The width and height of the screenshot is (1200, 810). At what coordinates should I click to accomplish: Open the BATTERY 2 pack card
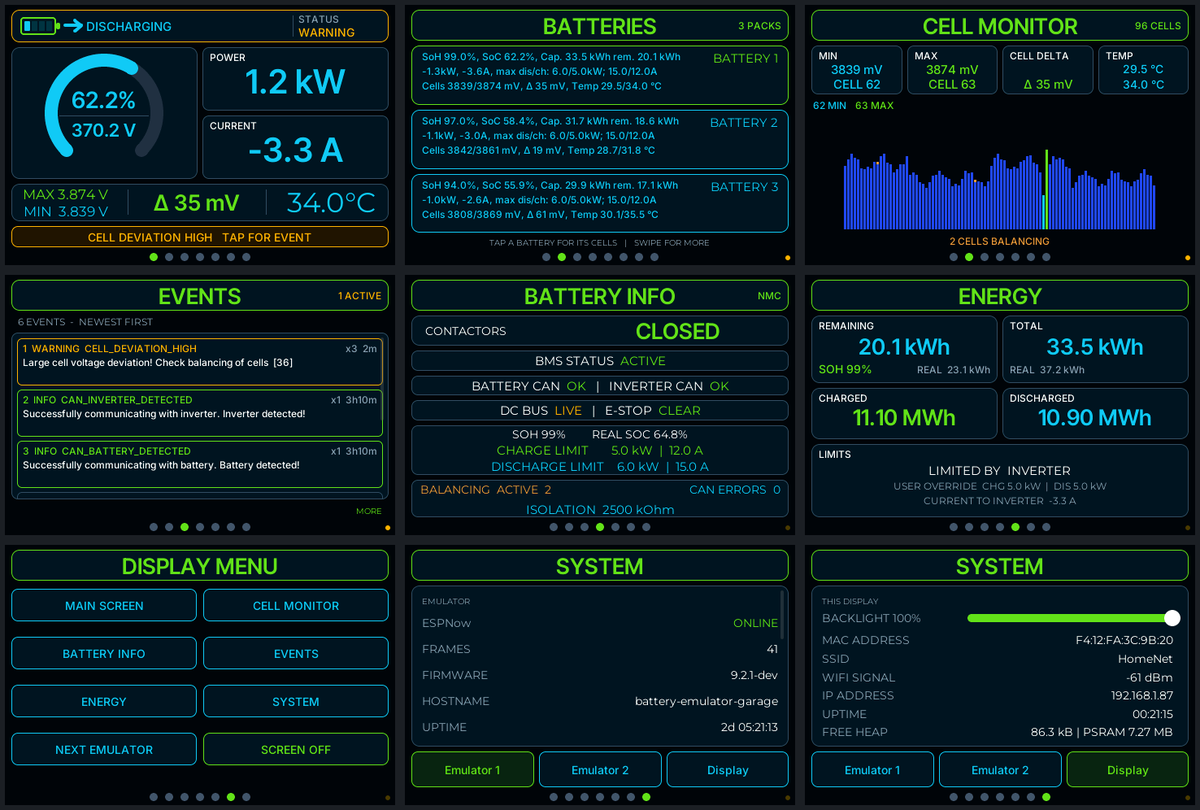tap(600, 139)
